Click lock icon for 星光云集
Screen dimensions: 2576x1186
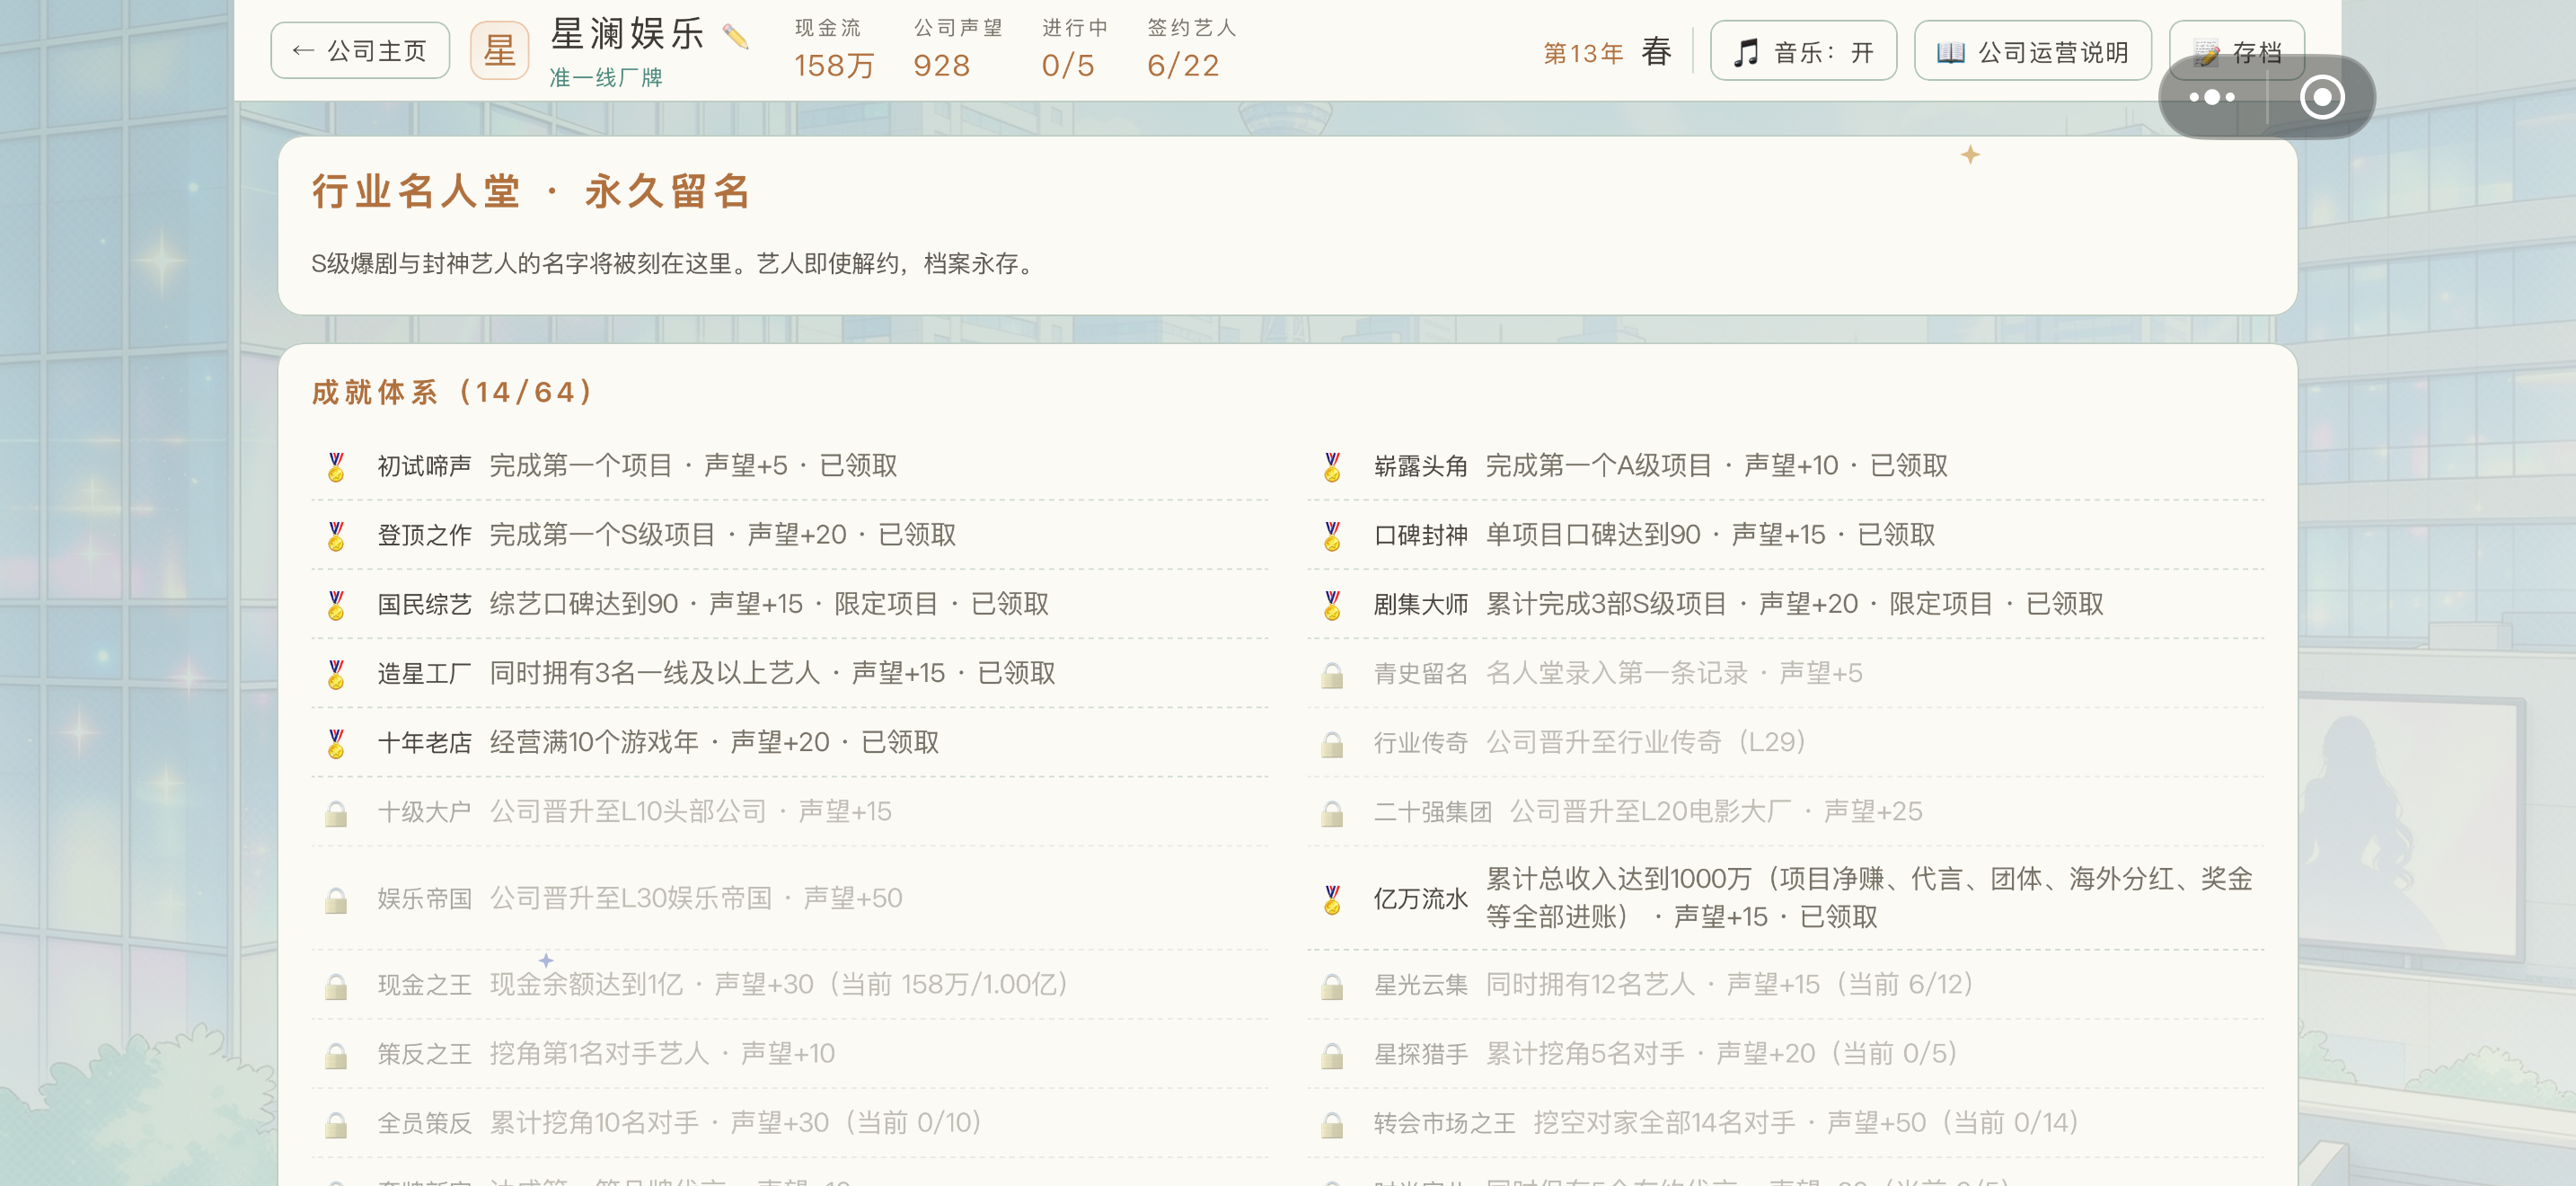[x=1332, y=986]
